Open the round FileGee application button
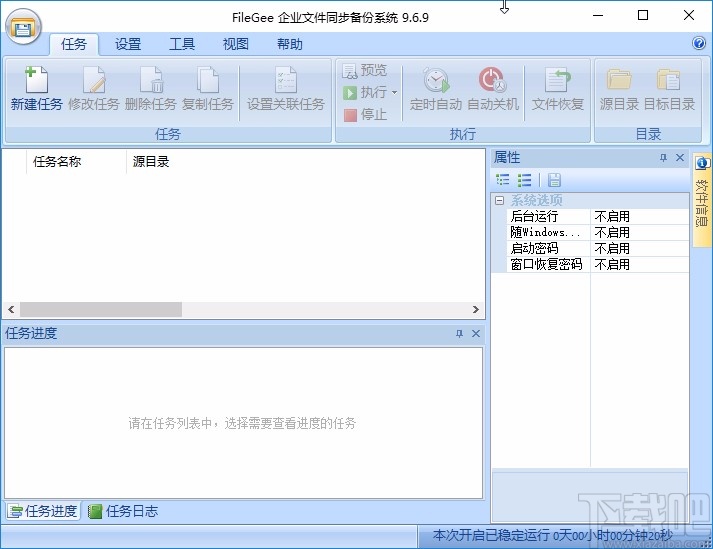Screen dimensions: 713x549 [x=23, y=27]
